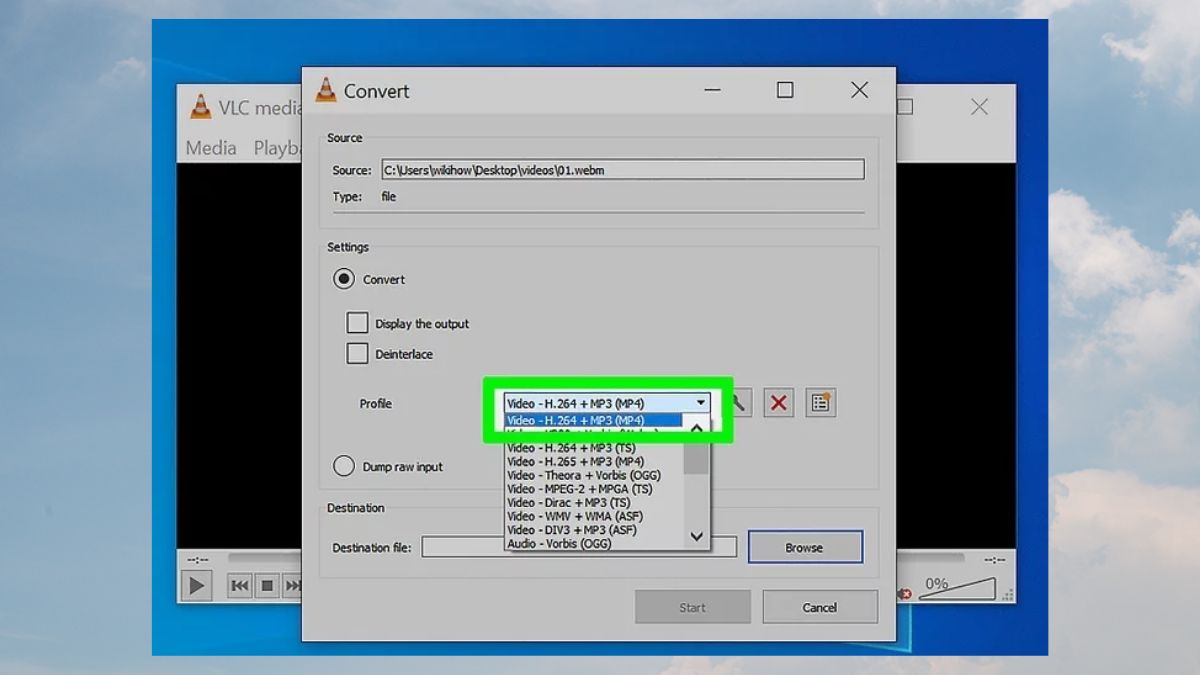Choose Video - Dirac + MP3 (TS)
The image size is (1200, 675).
click(594, 502)
